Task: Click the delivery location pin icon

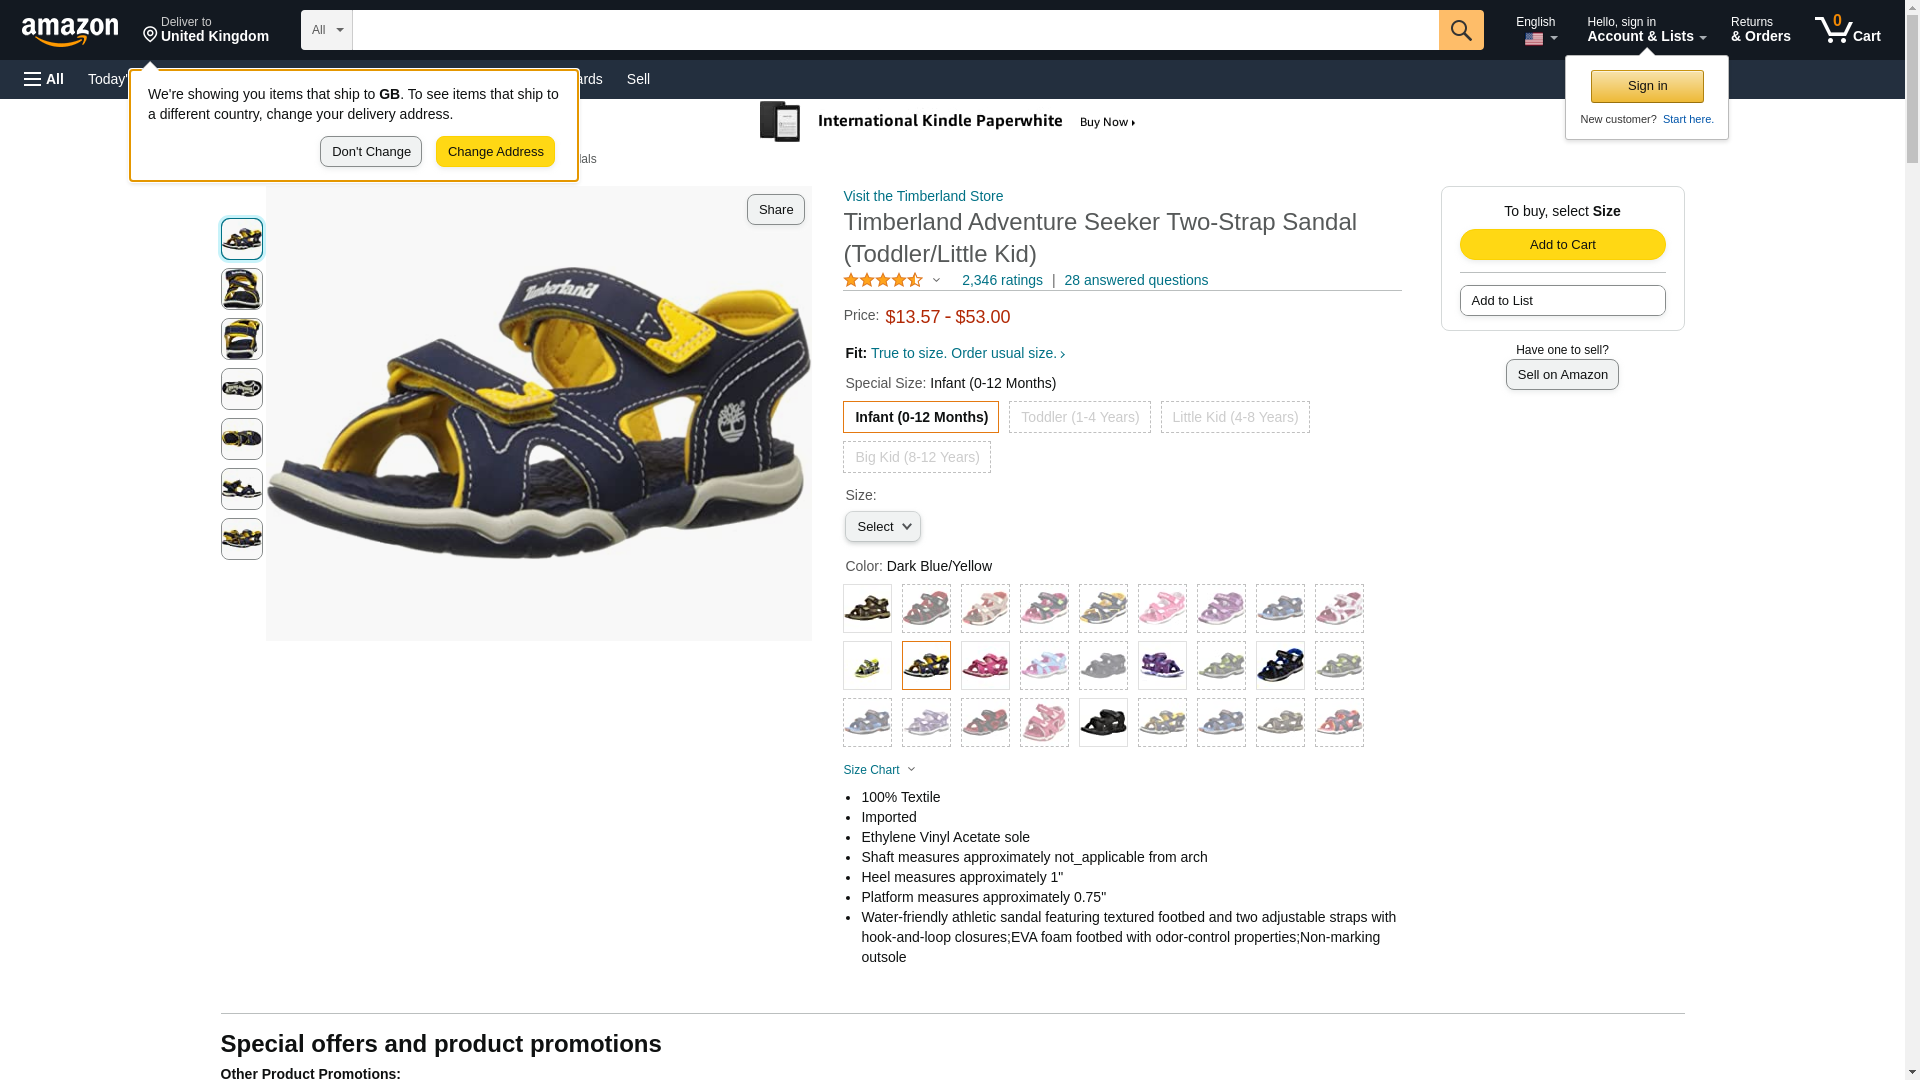Action: [x=150, y=35]
